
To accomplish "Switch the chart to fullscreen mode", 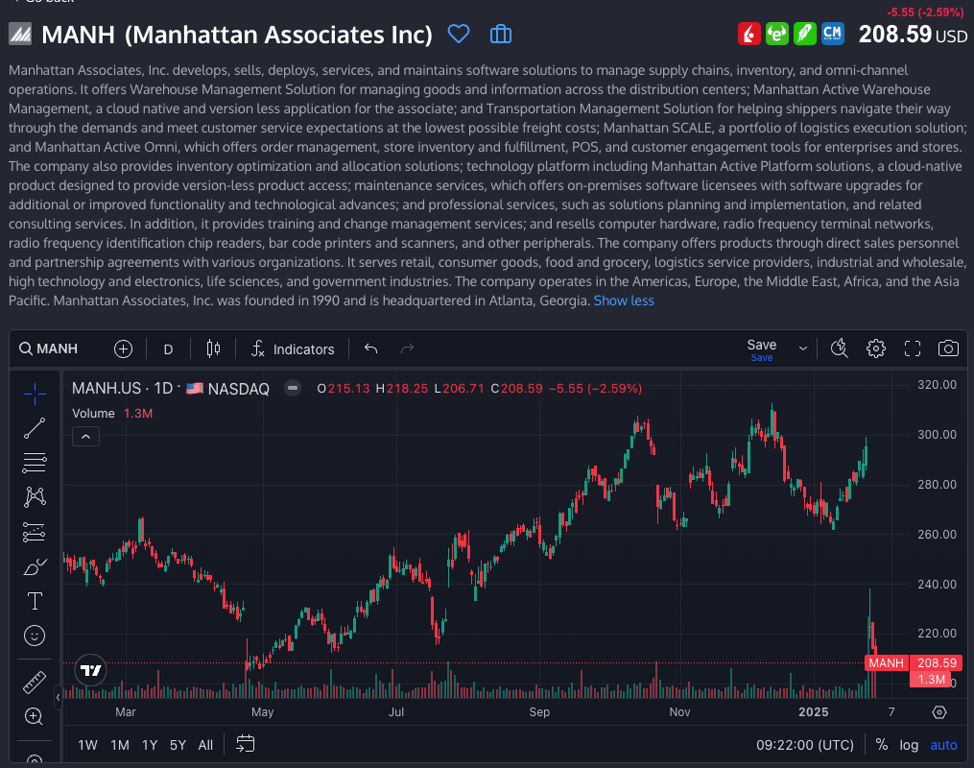I will pos(913,349).
